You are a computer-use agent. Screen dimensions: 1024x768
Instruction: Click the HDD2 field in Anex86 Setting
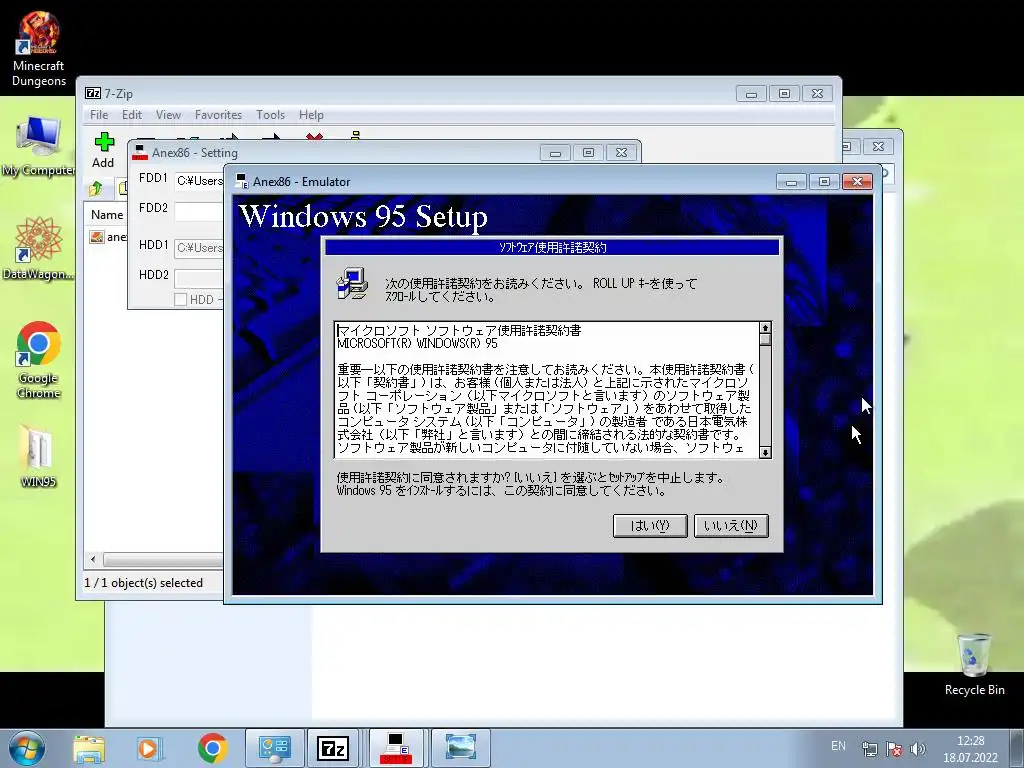click(x=199, y=278)
